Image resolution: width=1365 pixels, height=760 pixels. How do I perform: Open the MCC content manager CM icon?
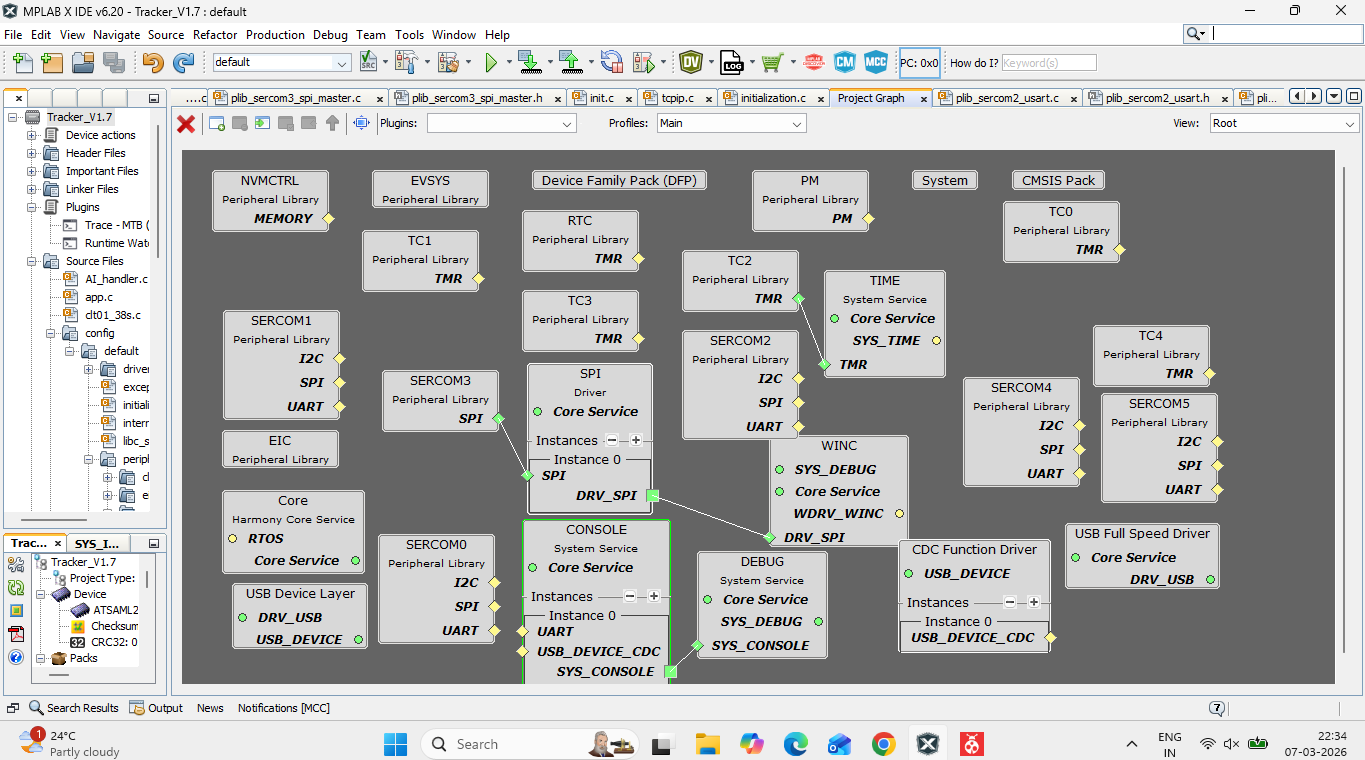845,63
